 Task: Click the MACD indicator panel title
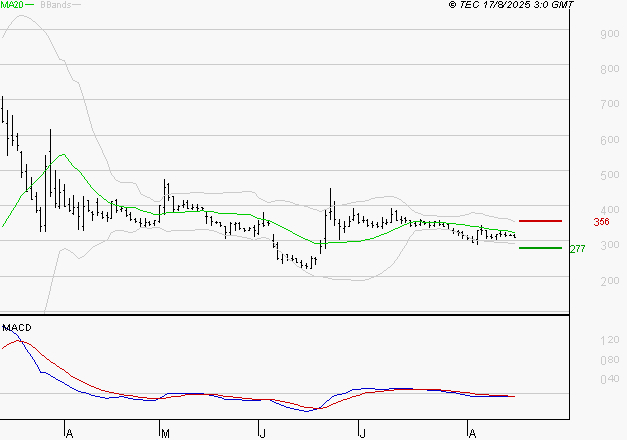coord(17,328)
